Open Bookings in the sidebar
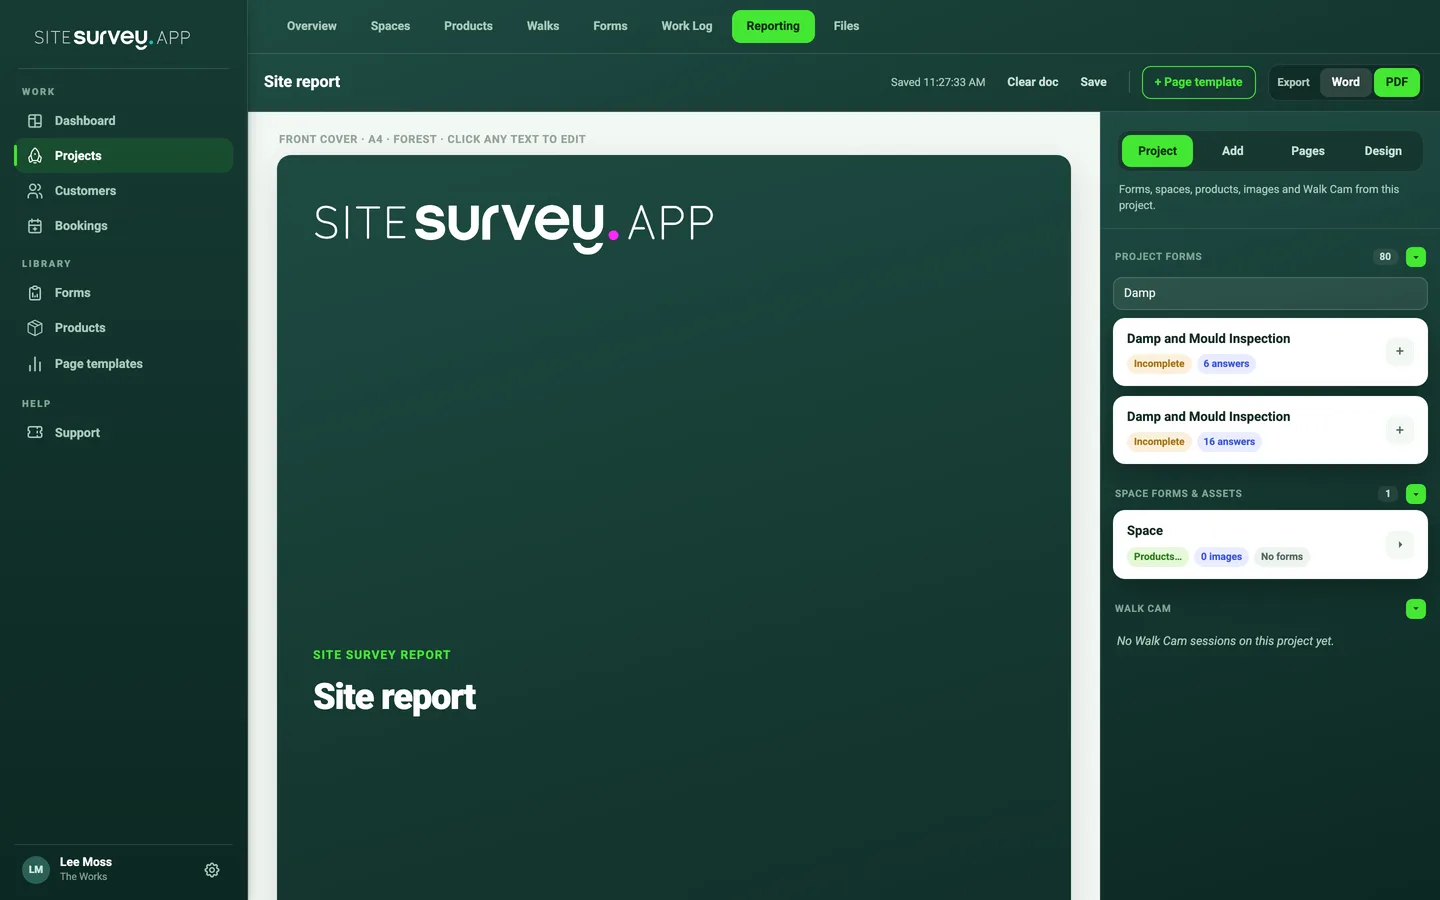The width and height of the screenshot is (1440, 900). (x=124, y=226)
